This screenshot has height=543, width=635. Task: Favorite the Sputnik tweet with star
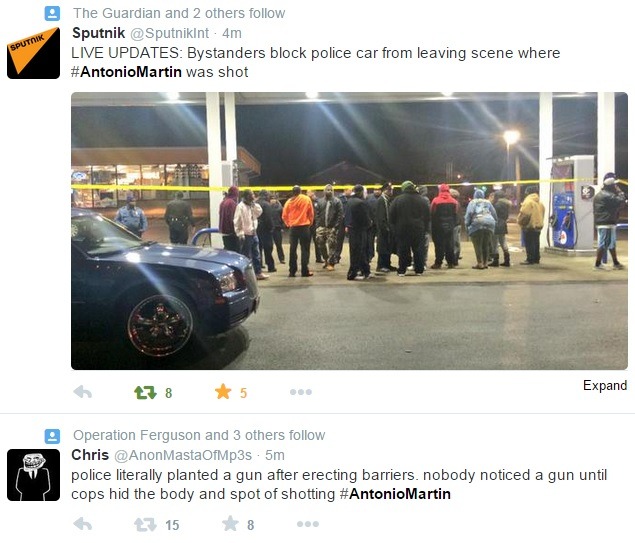(x=223, y=392)
